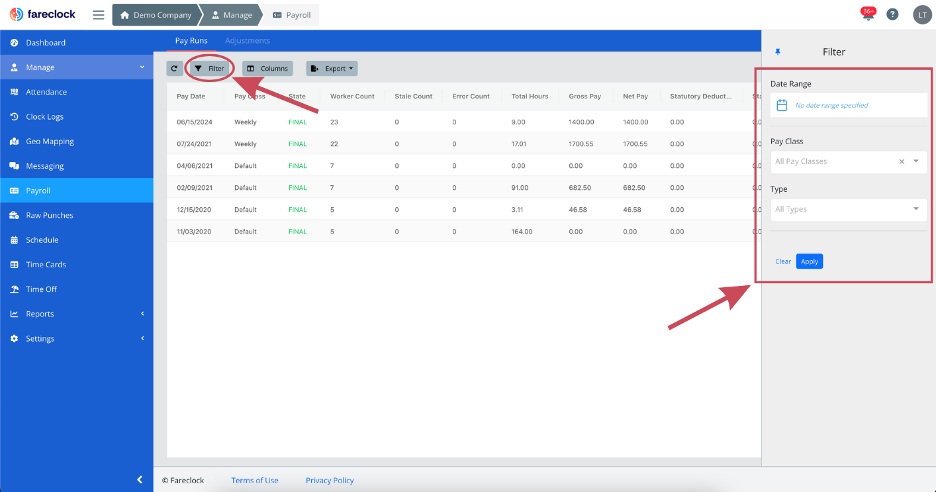Screen dimensions: 936x492
Task: Open the LT user avatar menu
Action: click(x=922, y=15)
